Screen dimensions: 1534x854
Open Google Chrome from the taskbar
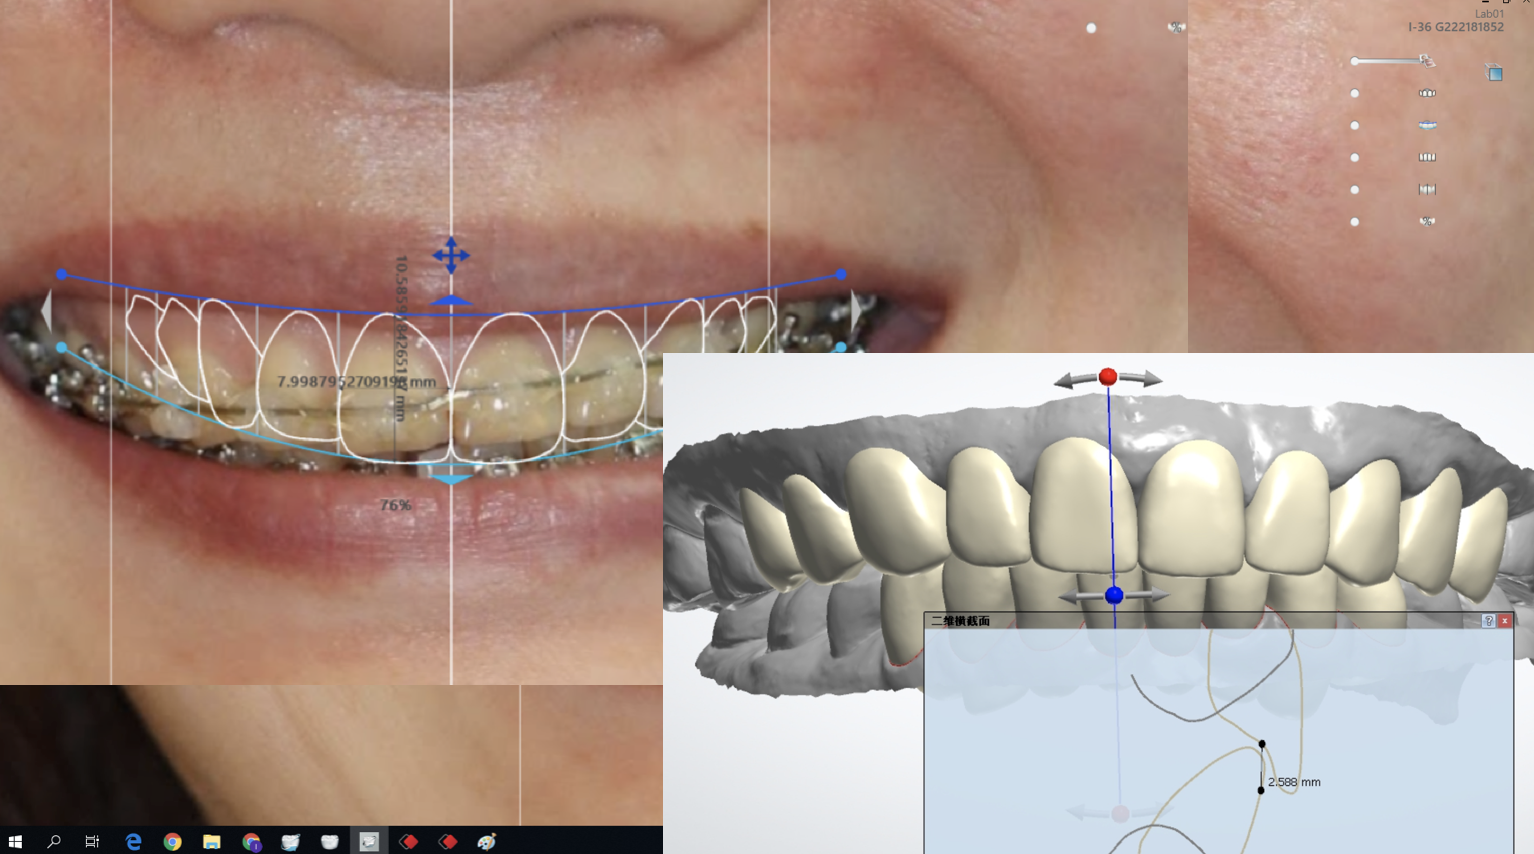pyautogui.click(x=172, y=842)
